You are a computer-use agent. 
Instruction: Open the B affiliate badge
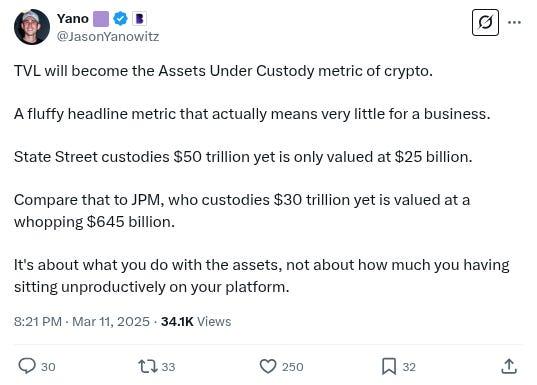(139, 19)
